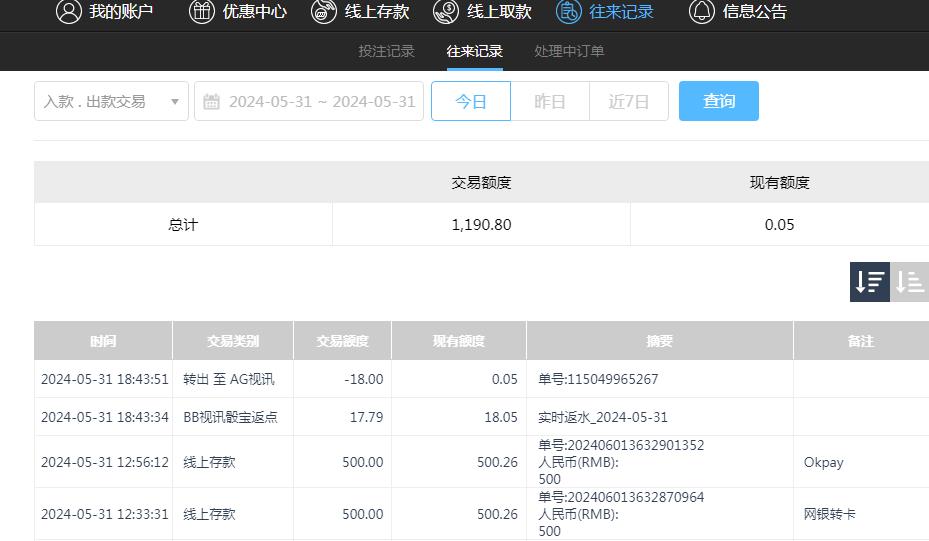Click the 优惠中心 gift icon
This screenshot has width=929, height=541.
[201, 11]
